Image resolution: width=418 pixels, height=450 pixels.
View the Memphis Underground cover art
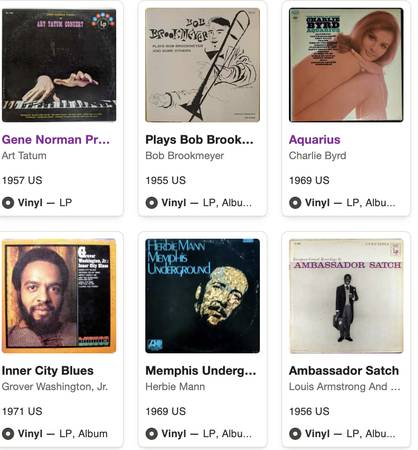[x=202, y=296]
